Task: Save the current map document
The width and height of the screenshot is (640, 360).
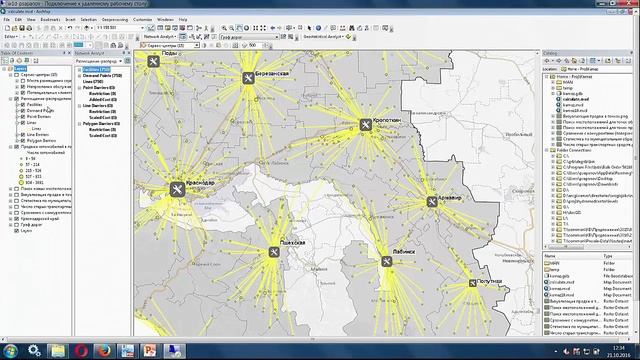Action: [22, 28]
